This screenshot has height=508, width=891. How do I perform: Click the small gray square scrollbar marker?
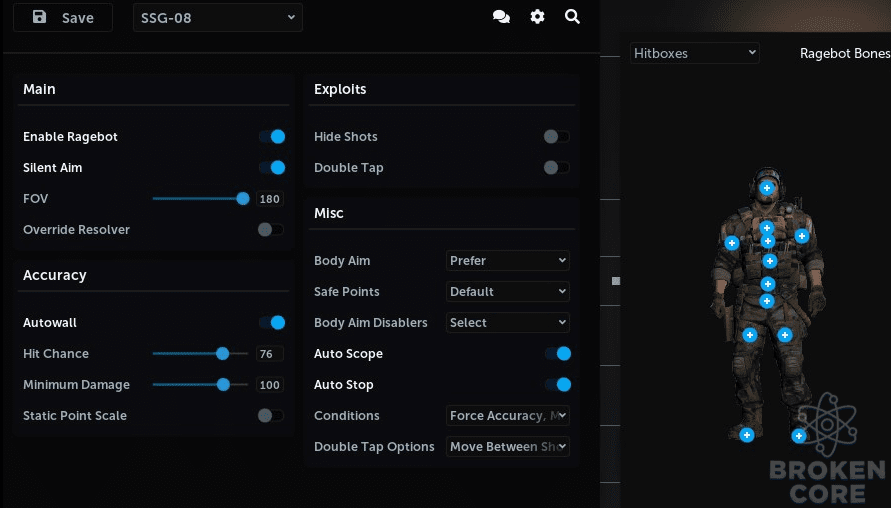pyautogui.click(x=616, y=281)
